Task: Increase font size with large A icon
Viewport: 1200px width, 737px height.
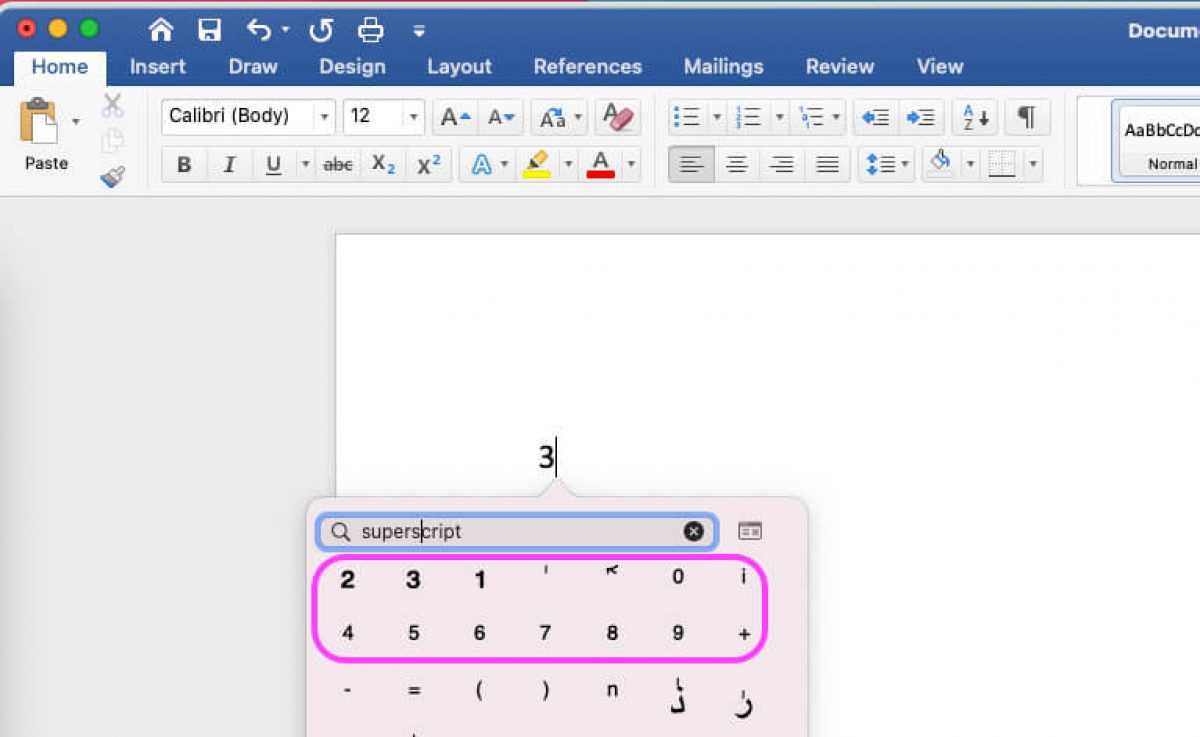Action: (x=455, y=117)
